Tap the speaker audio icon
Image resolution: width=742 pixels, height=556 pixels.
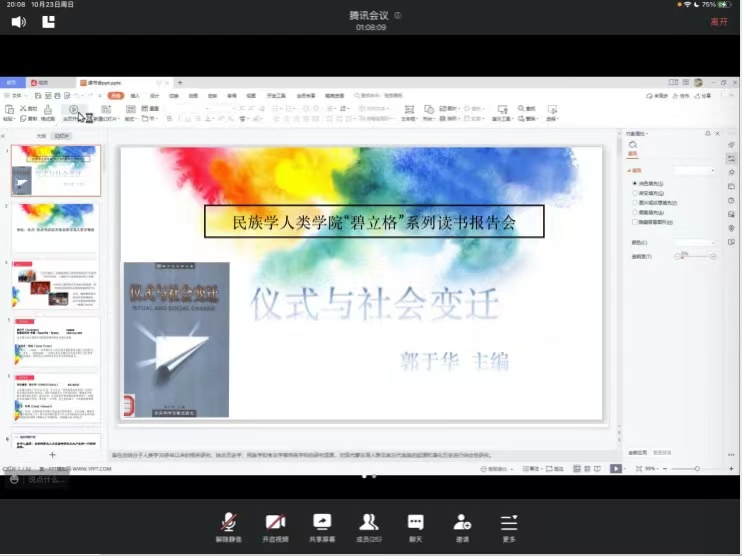(18, 21)
